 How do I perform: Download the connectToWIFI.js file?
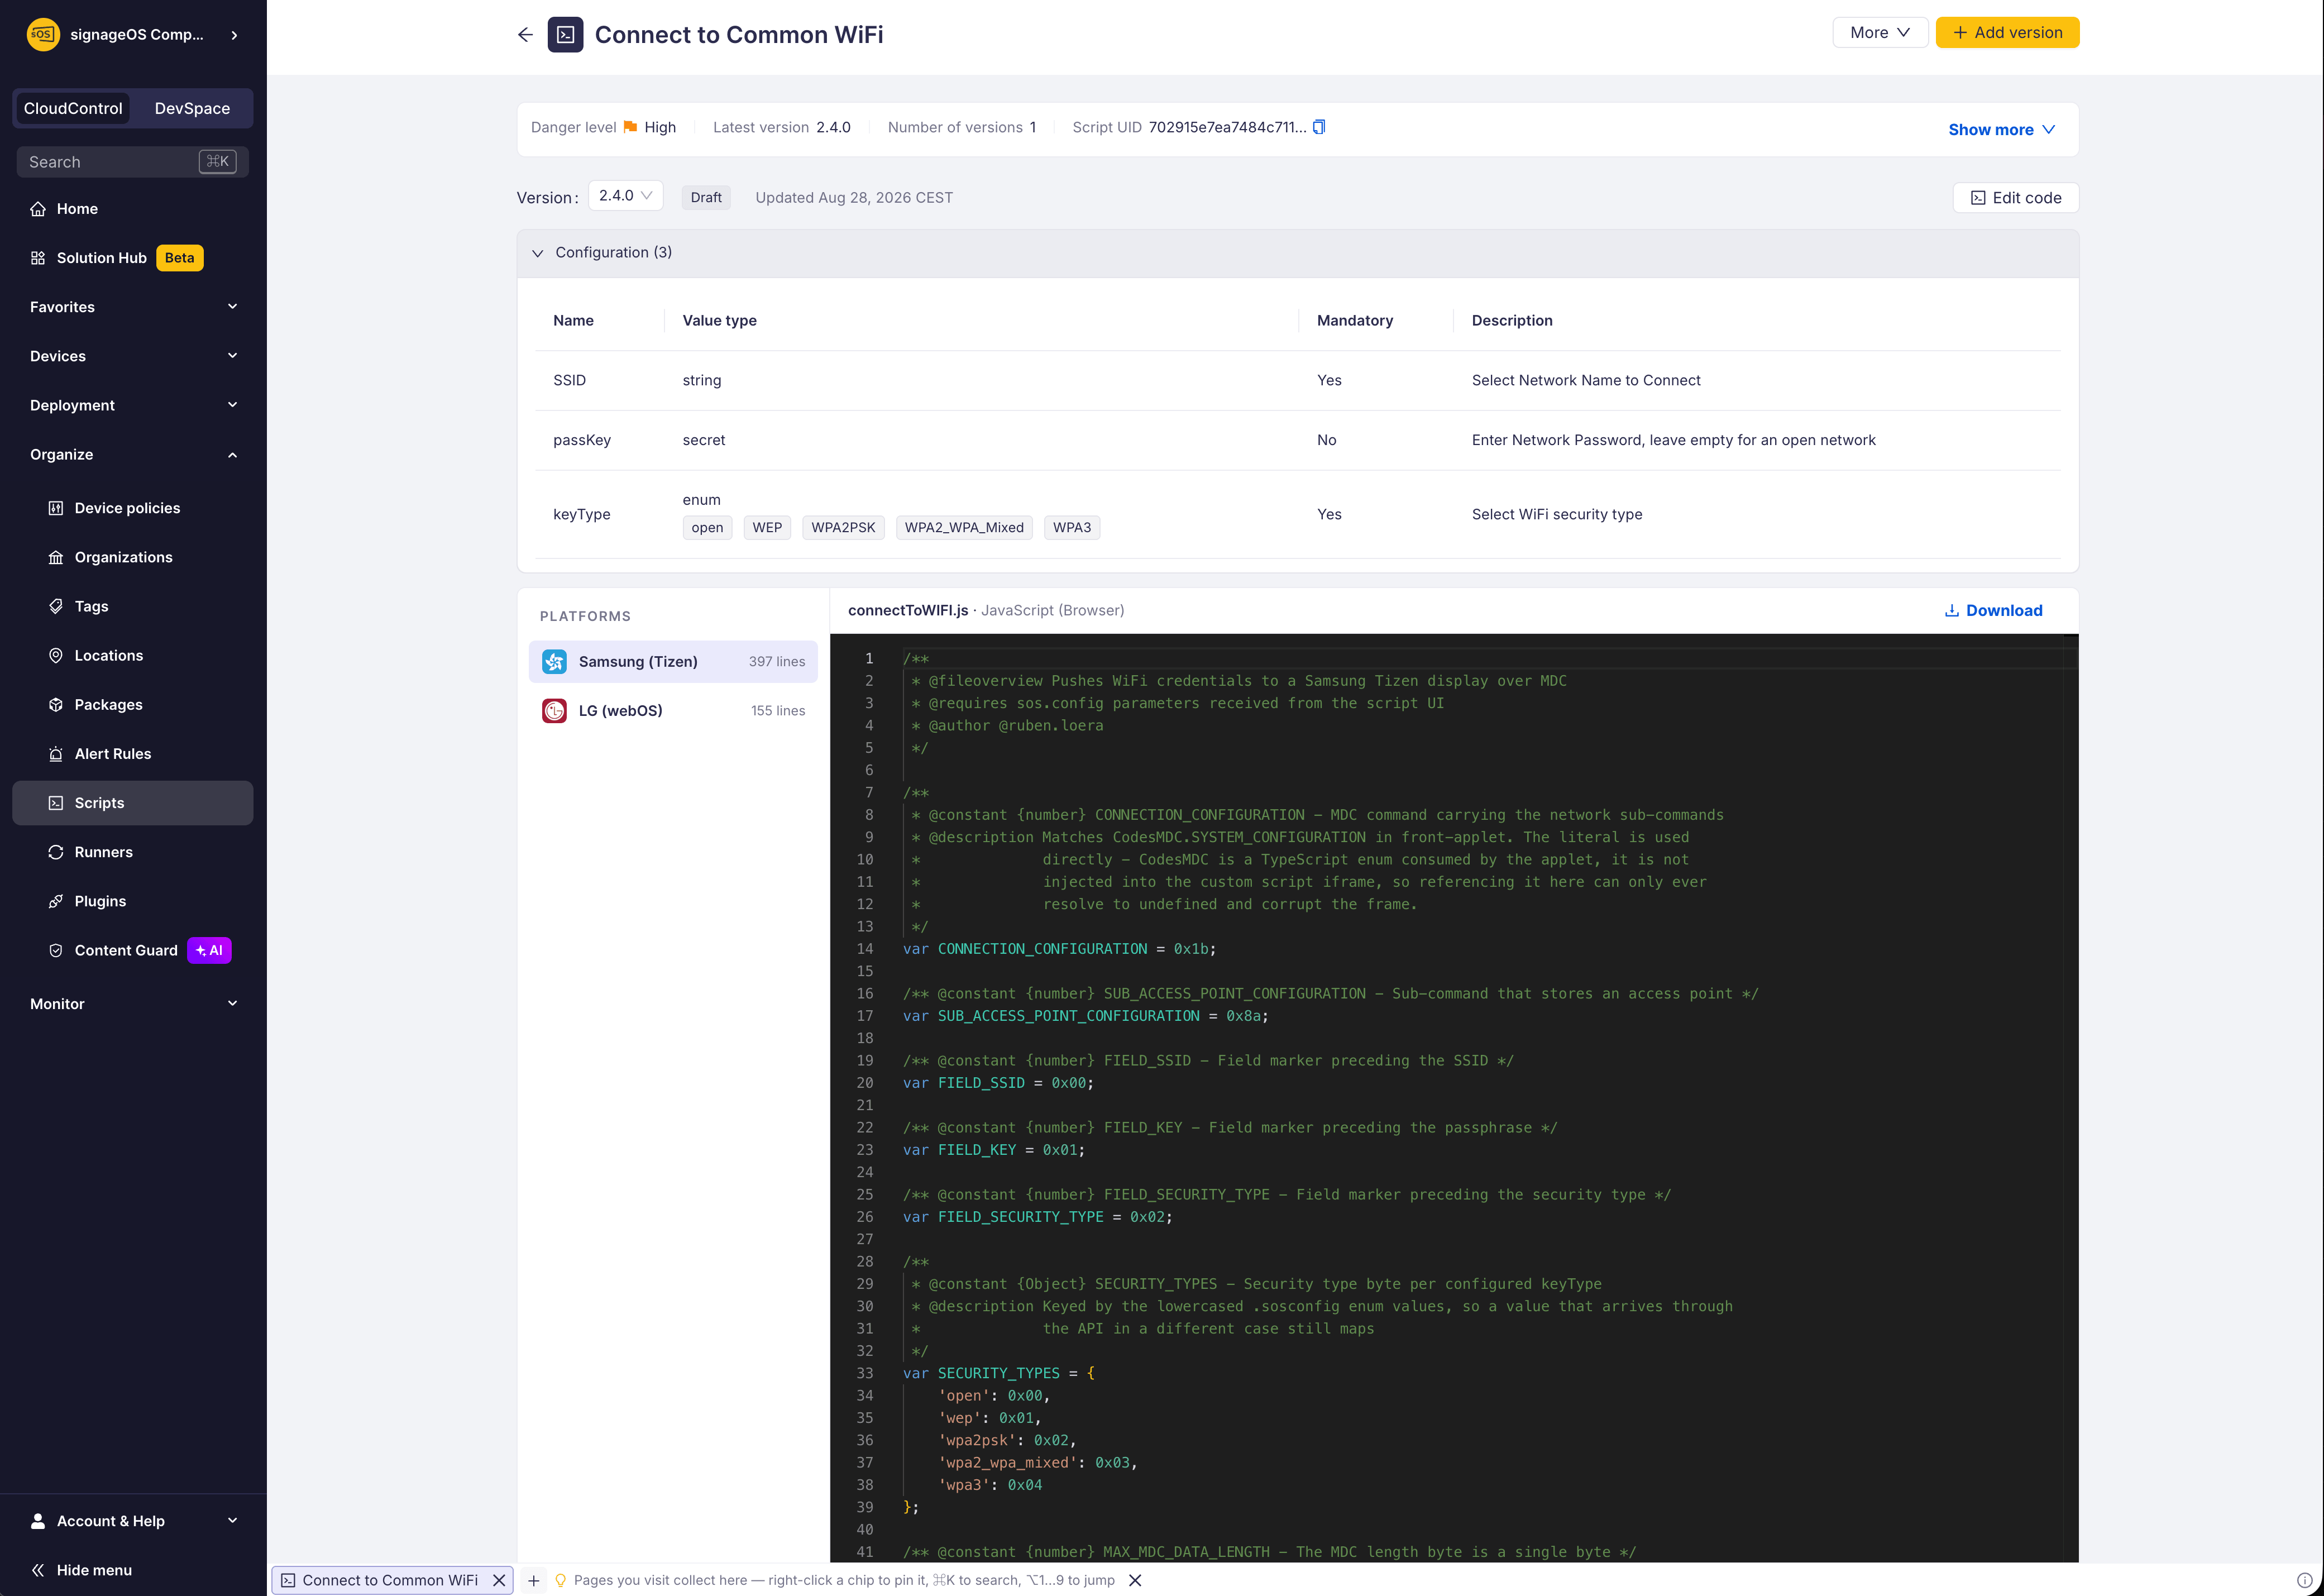(1993, 610)
